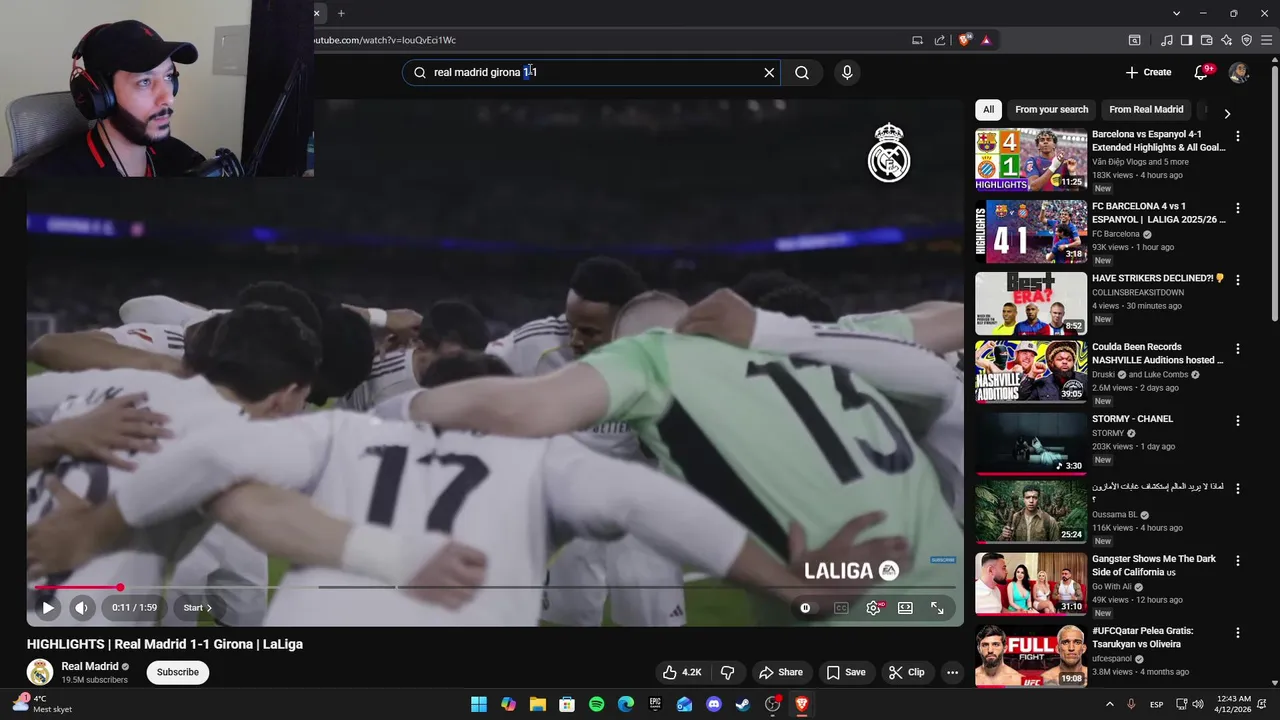Image resolution: width=1280 pixels, height=720 pixels.
Task: Show more filter chips with right arrow
Action: point(1227,113)
